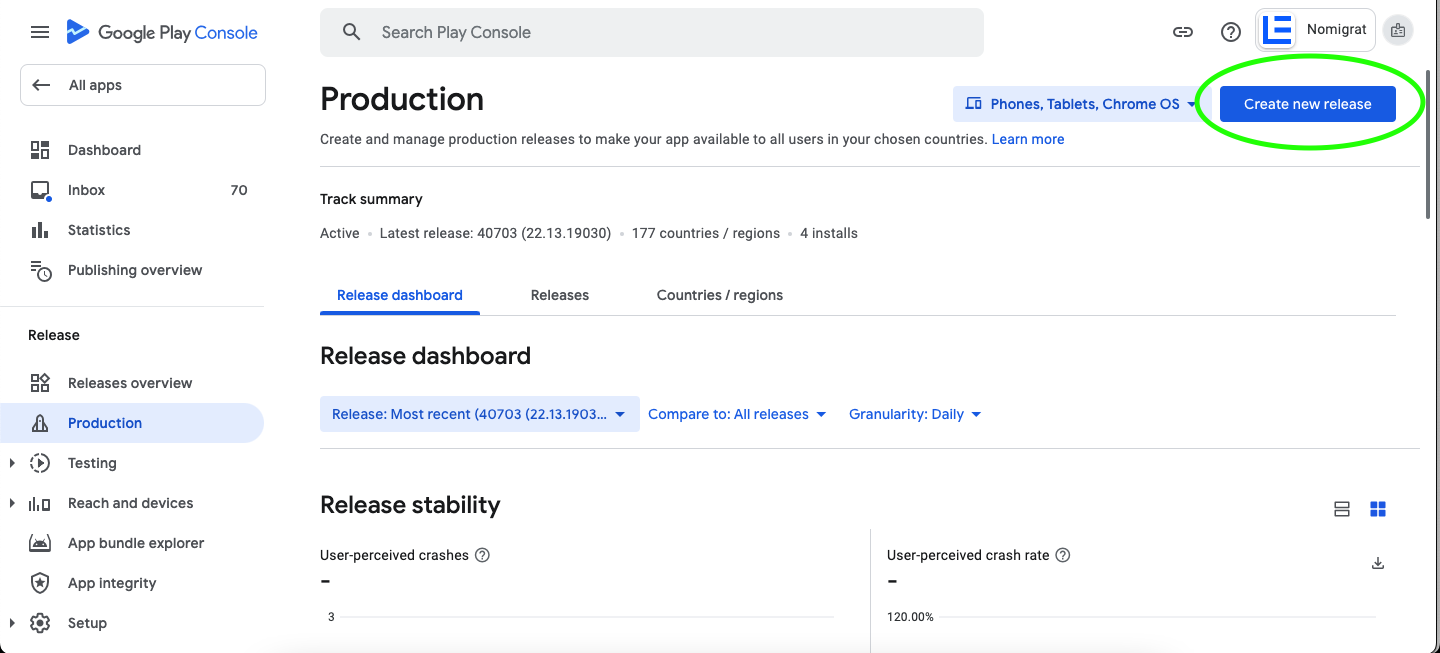Show info for User-perceived crashes

(482, 555)
